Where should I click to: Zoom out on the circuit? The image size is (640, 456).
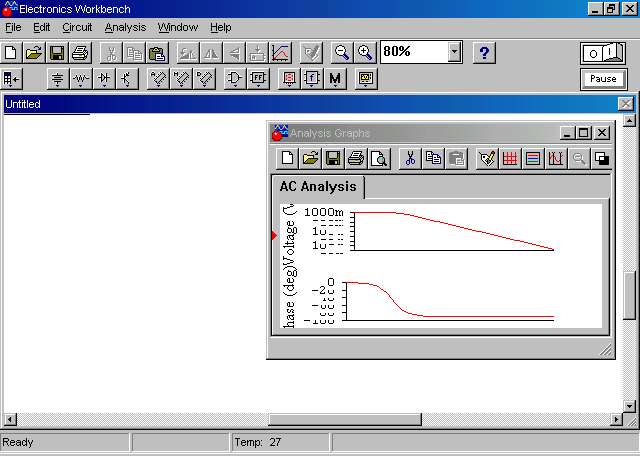[x=341, y=53]
